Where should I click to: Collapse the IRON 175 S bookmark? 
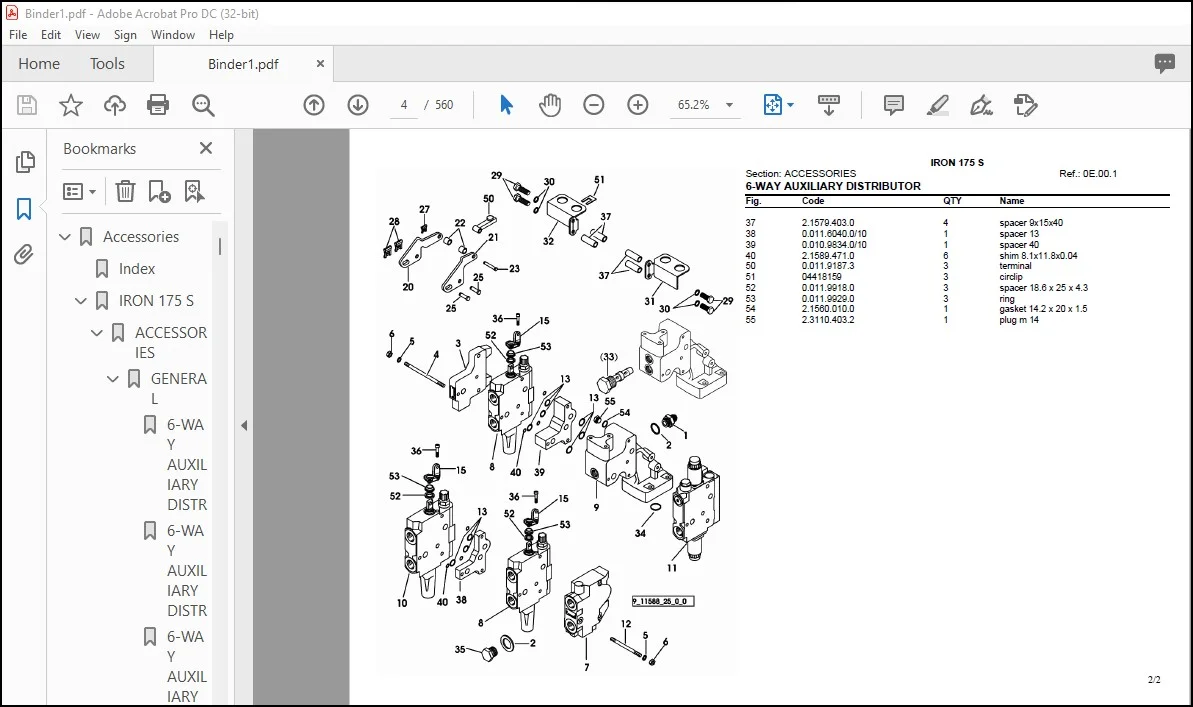pos(81,301)
